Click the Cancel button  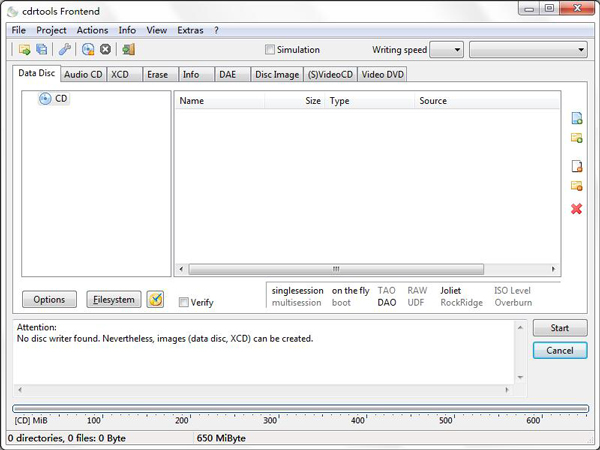click(560, 351)
